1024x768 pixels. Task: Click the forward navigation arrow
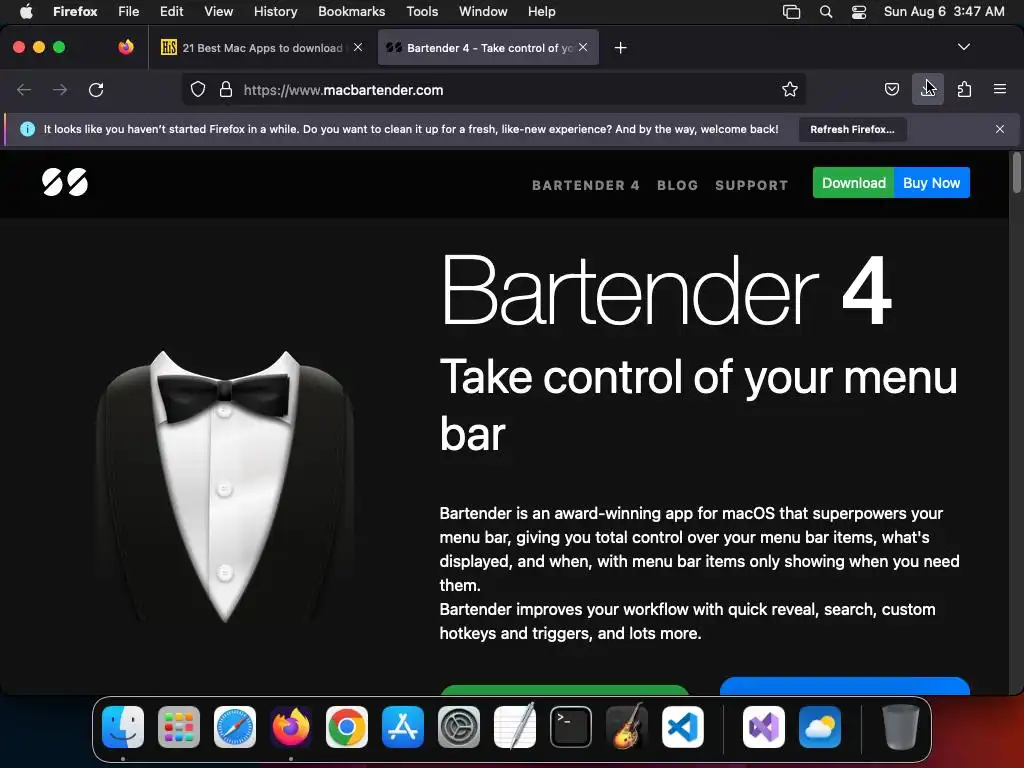click(x=60, y=89)
